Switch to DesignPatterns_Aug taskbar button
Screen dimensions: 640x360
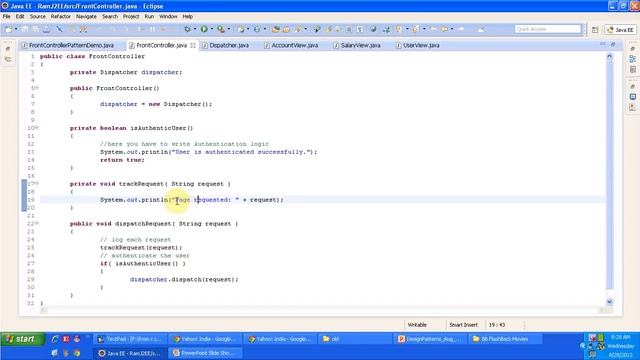click(x=430, y=339)
